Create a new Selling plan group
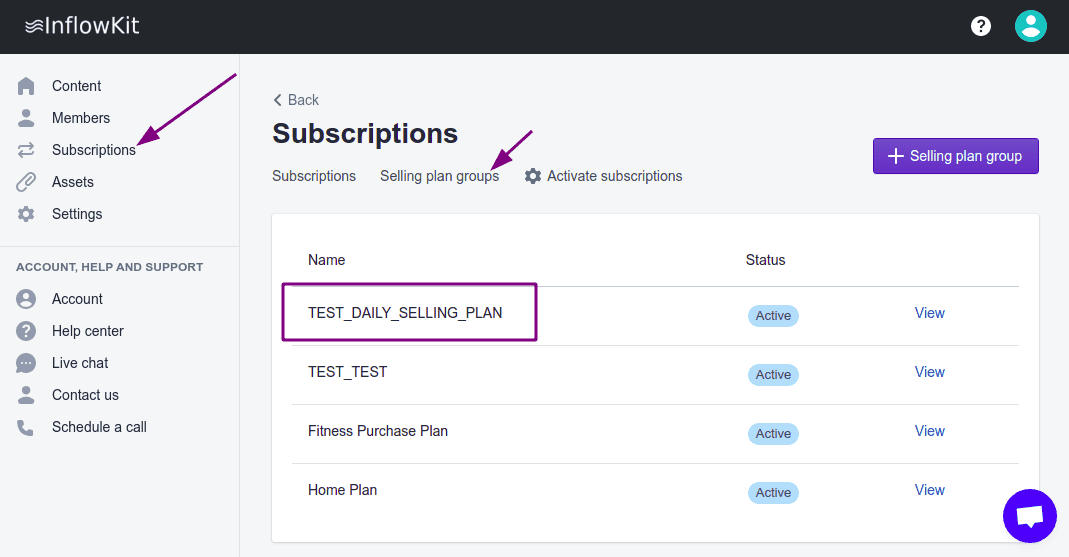 pyautogui.click(x=955, y=156)
